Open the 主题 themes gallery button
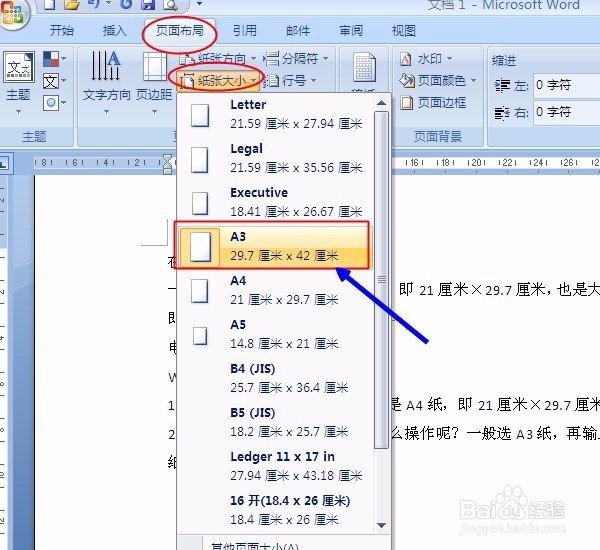This screenshot has width=600, height=550. tap(18, 82)
